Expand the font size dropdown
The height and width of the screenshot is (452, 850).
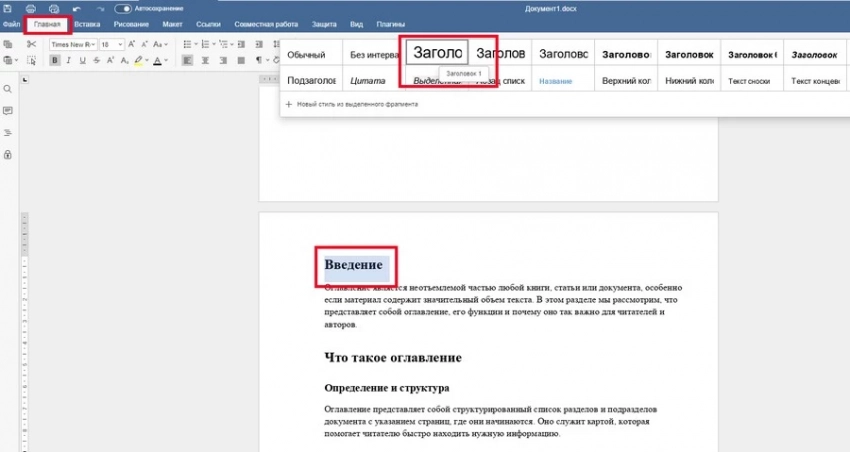pyautogui.click(x=121, y=44)
